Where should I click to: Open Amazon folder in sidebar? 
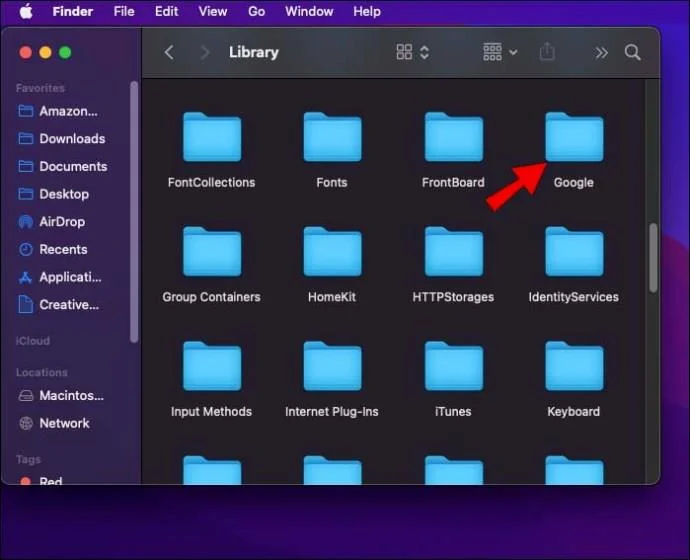pyautogui.click(x=58, y=111)
